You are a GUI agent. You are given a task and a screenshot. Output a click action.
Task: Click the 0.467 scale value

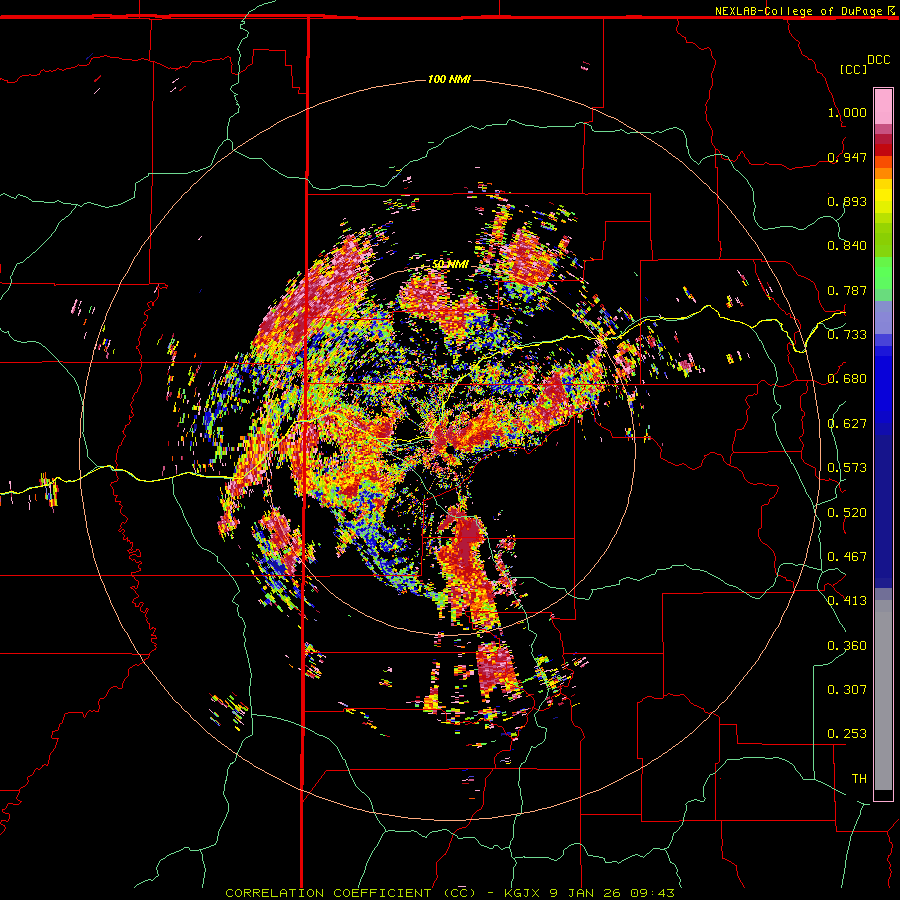pyautogui.click(x=847, y=557)
